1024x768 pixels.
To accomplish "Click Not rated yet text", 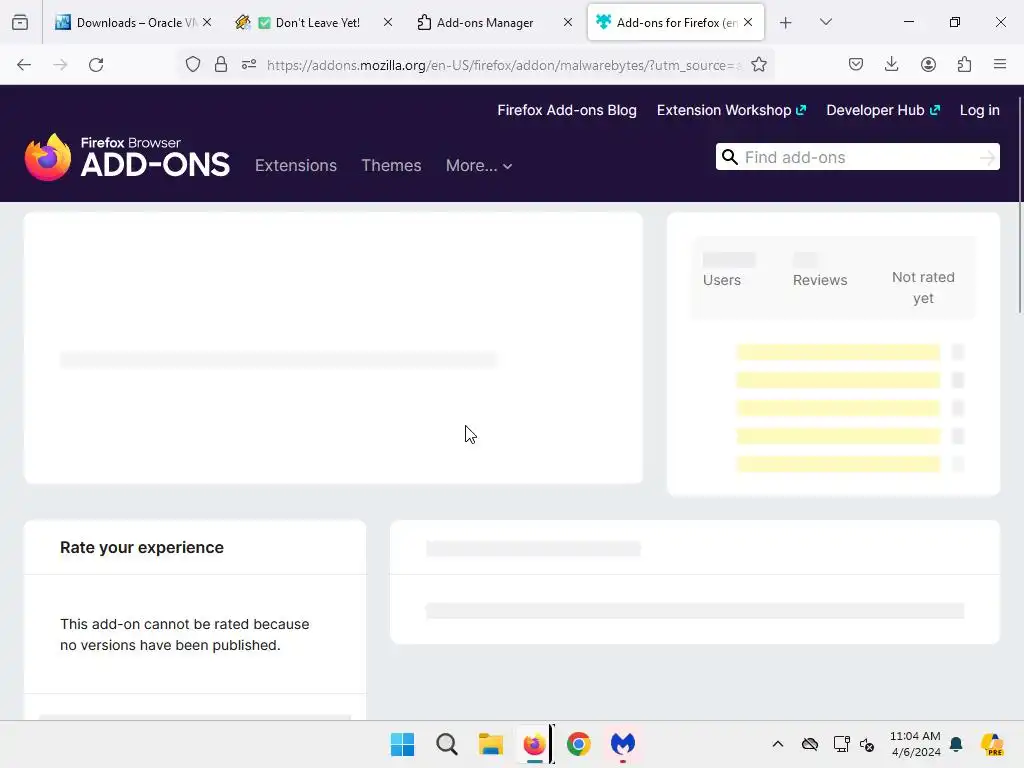I will click(x=923, y=287).
